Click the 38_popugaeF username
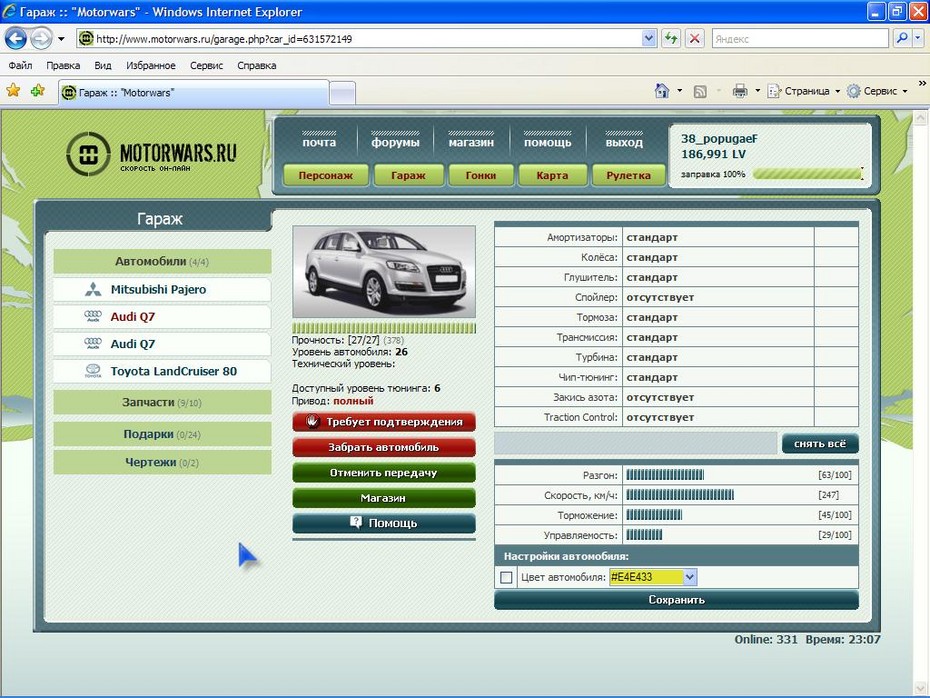The height and width of the screenshot is (698, 930). click(x=719, y=139)
